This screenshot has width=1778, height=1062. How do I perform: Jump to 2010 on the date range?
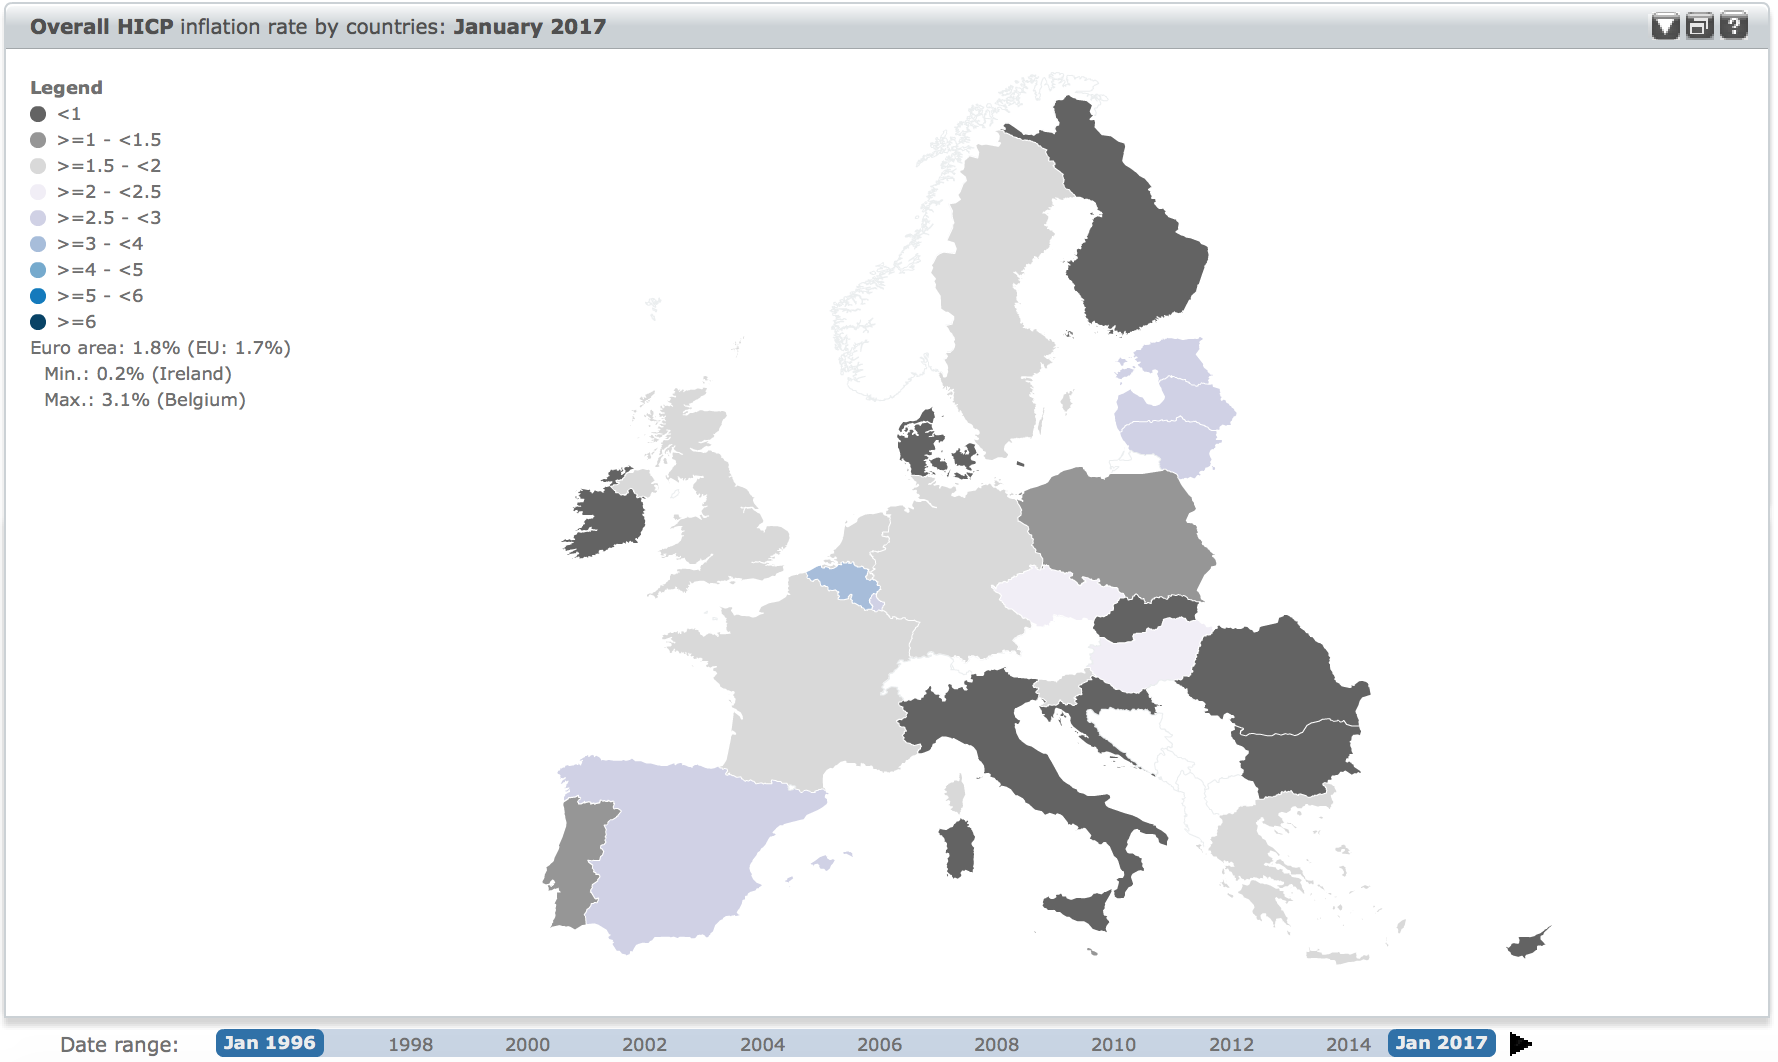[x=1113, y=1044]
